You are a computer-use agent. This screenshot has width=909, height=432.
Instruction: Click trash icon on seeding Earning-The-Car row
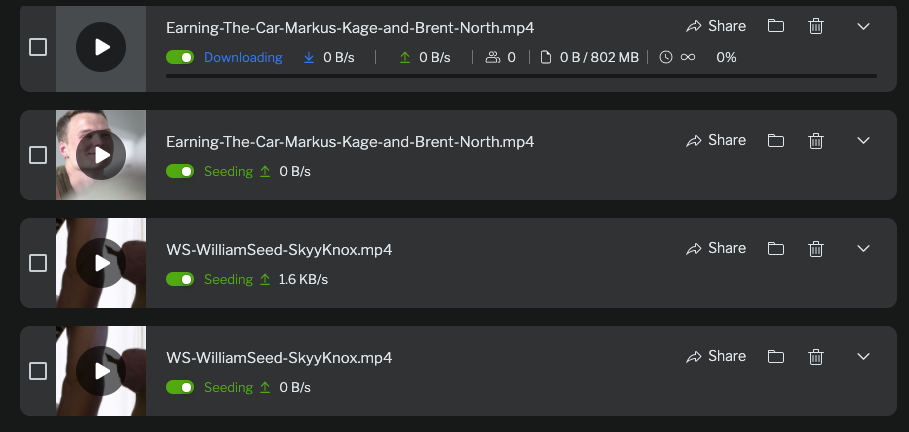[816, 140]
